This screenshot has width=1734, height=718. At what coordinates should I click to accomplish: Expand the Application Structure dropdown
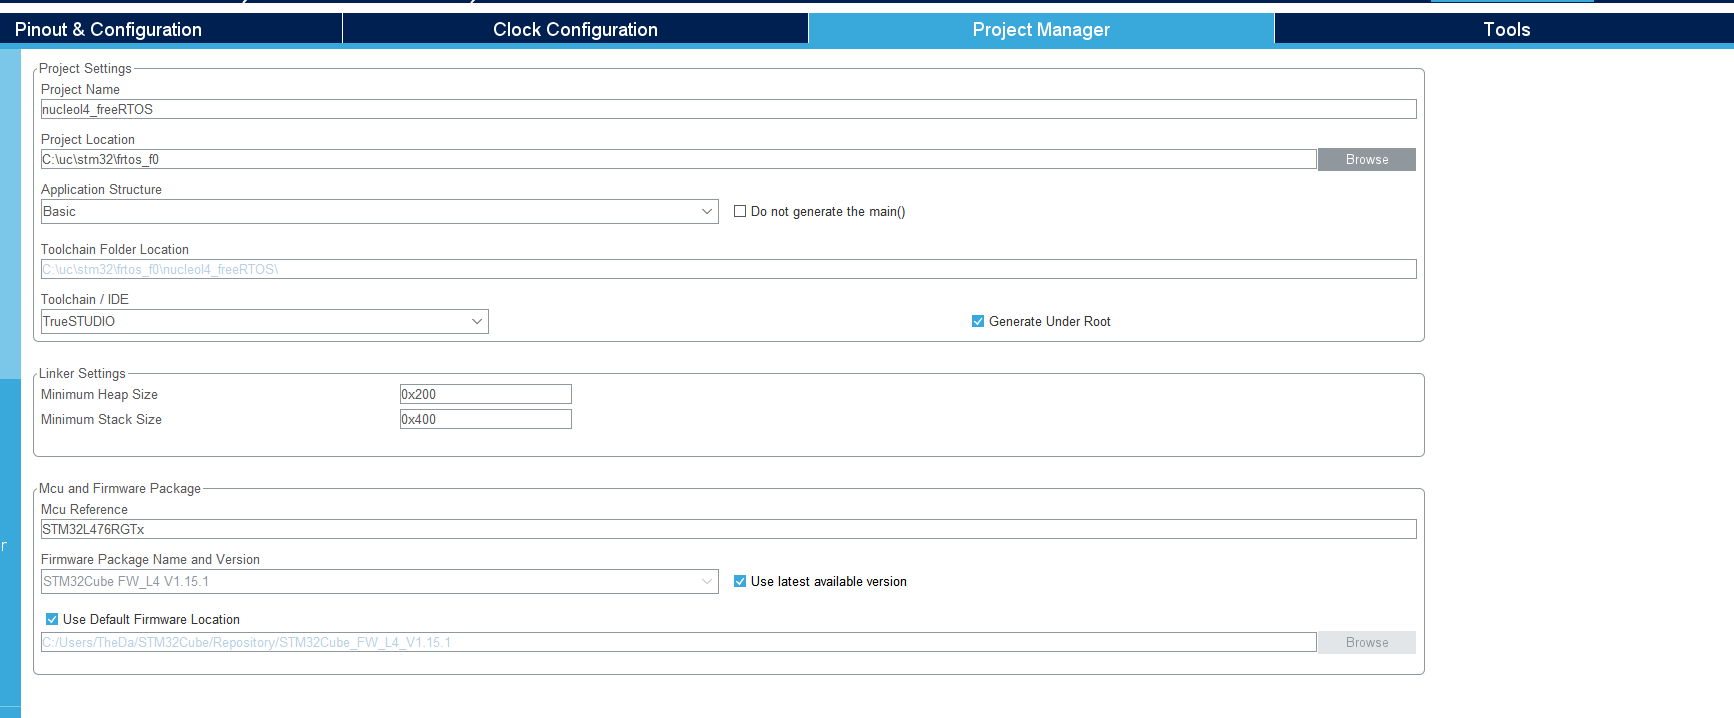pyautogui.click(x=379, y=211)
